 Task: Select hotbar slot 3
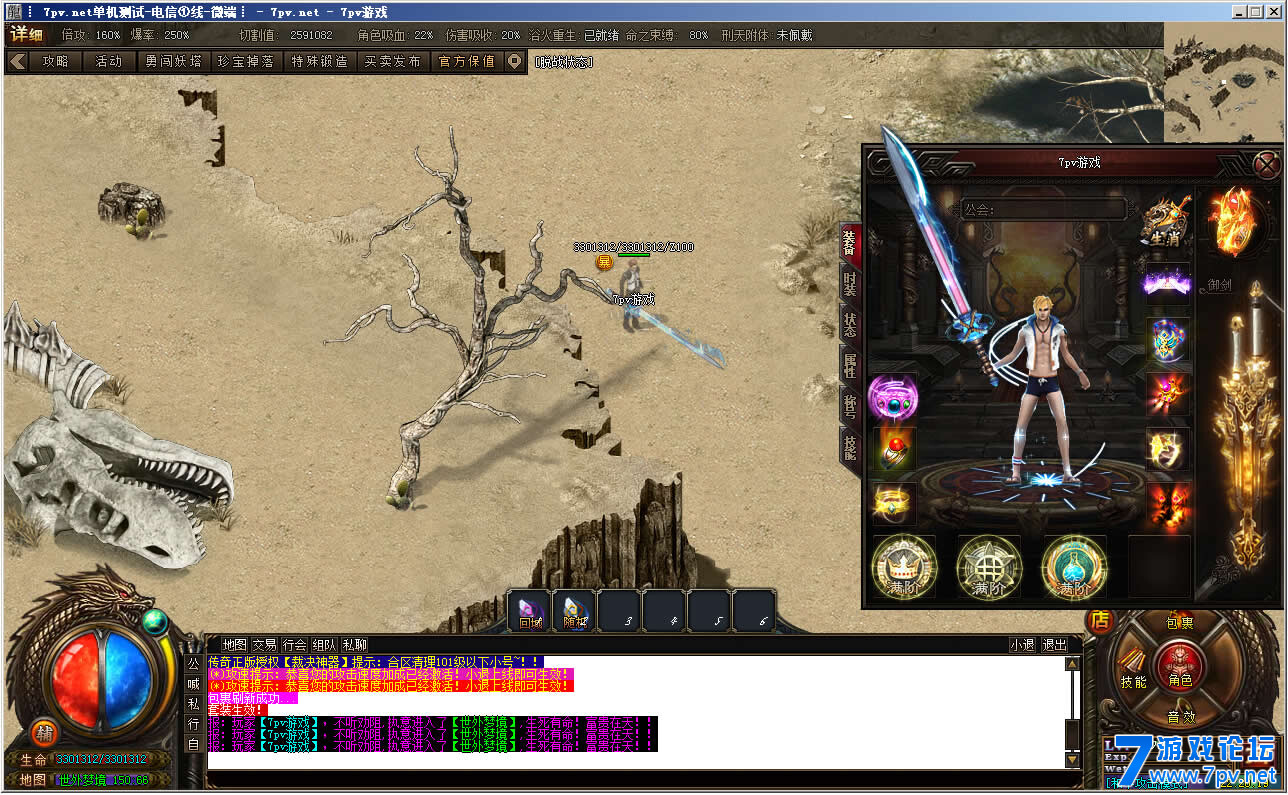click(620, 611)
